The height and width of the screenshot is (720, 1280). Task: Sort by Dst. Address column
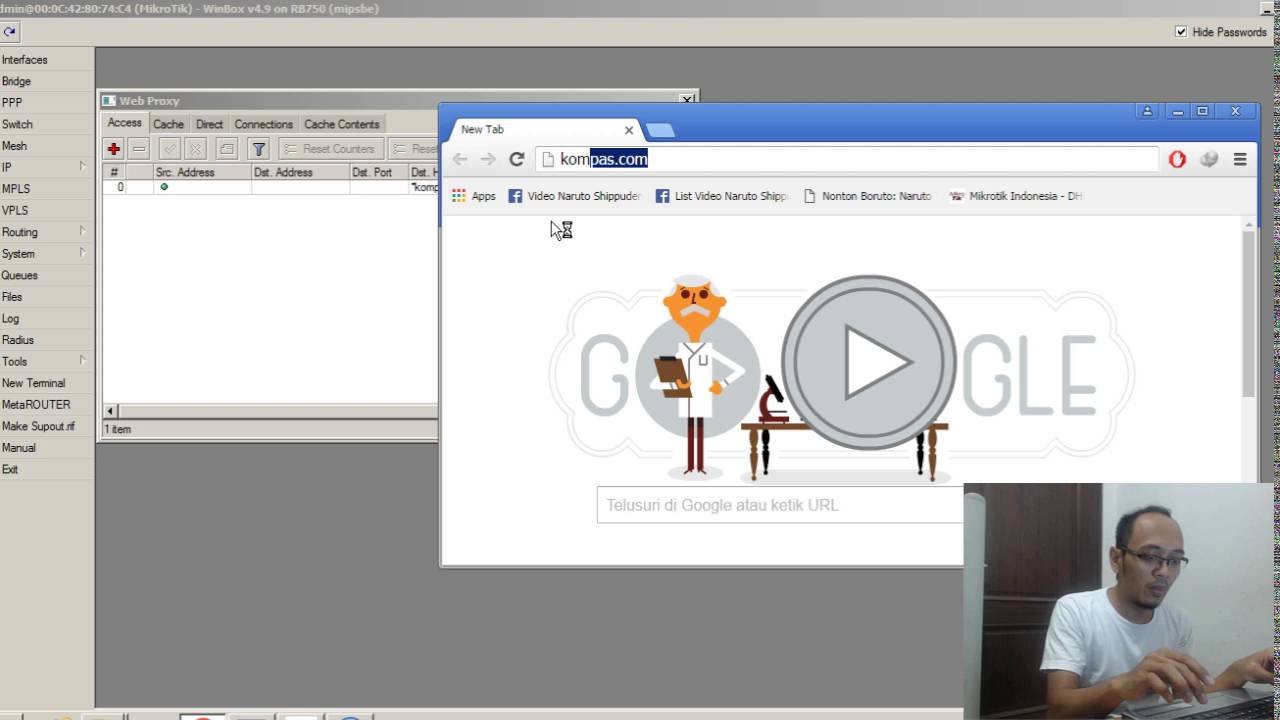tap(300, 173)
